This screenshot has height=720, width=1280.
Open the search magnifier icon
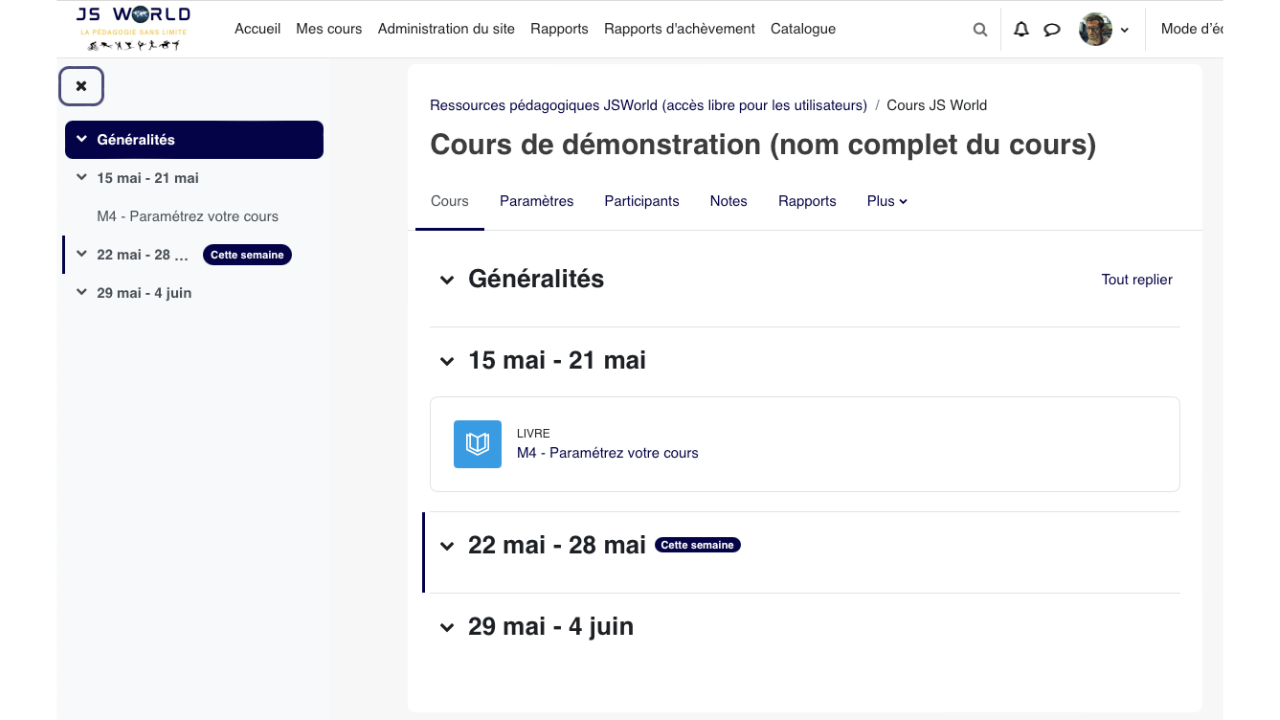pos(980,29)
